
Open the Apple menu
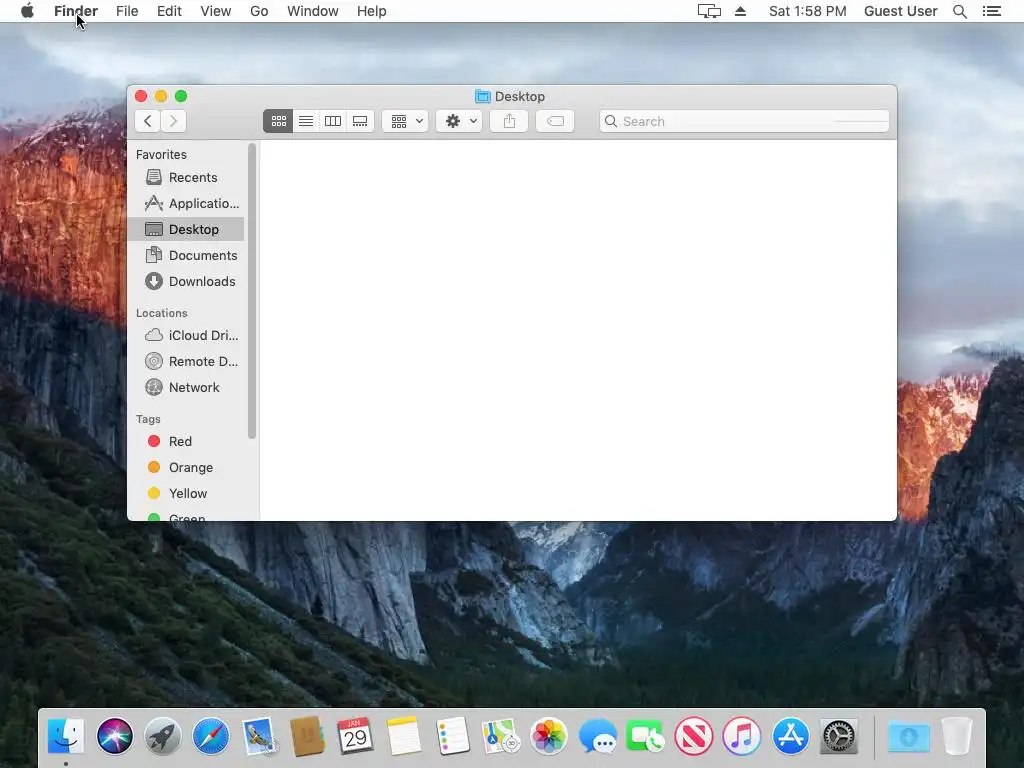tap(27, 11)
